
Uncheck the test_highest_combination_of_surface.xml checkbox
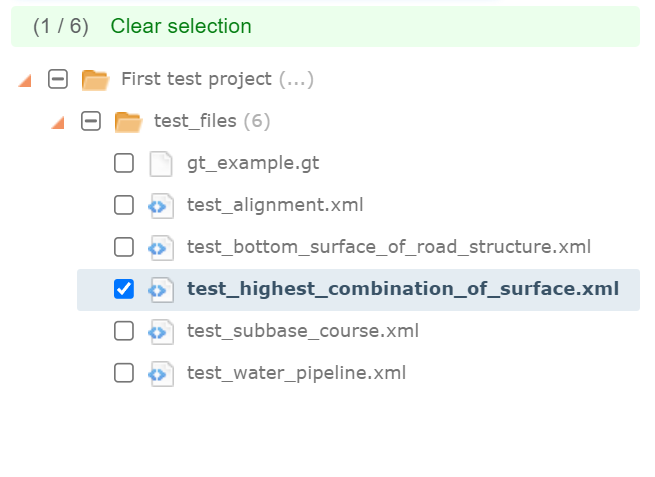pos(124,290)
